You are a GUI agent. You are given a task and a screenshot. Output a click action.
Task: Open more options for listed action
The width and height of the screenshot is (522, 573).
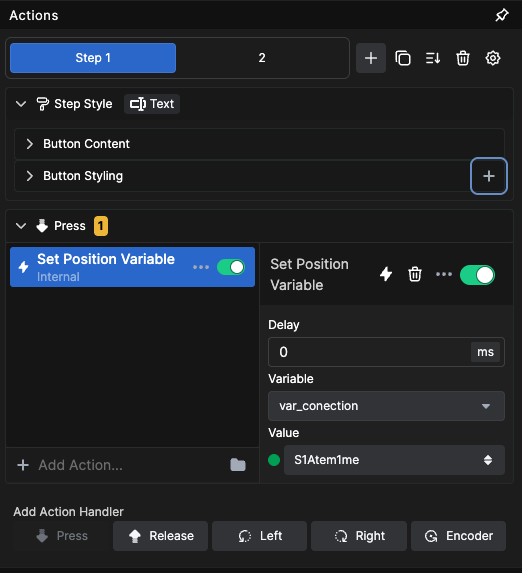(201, 267)
